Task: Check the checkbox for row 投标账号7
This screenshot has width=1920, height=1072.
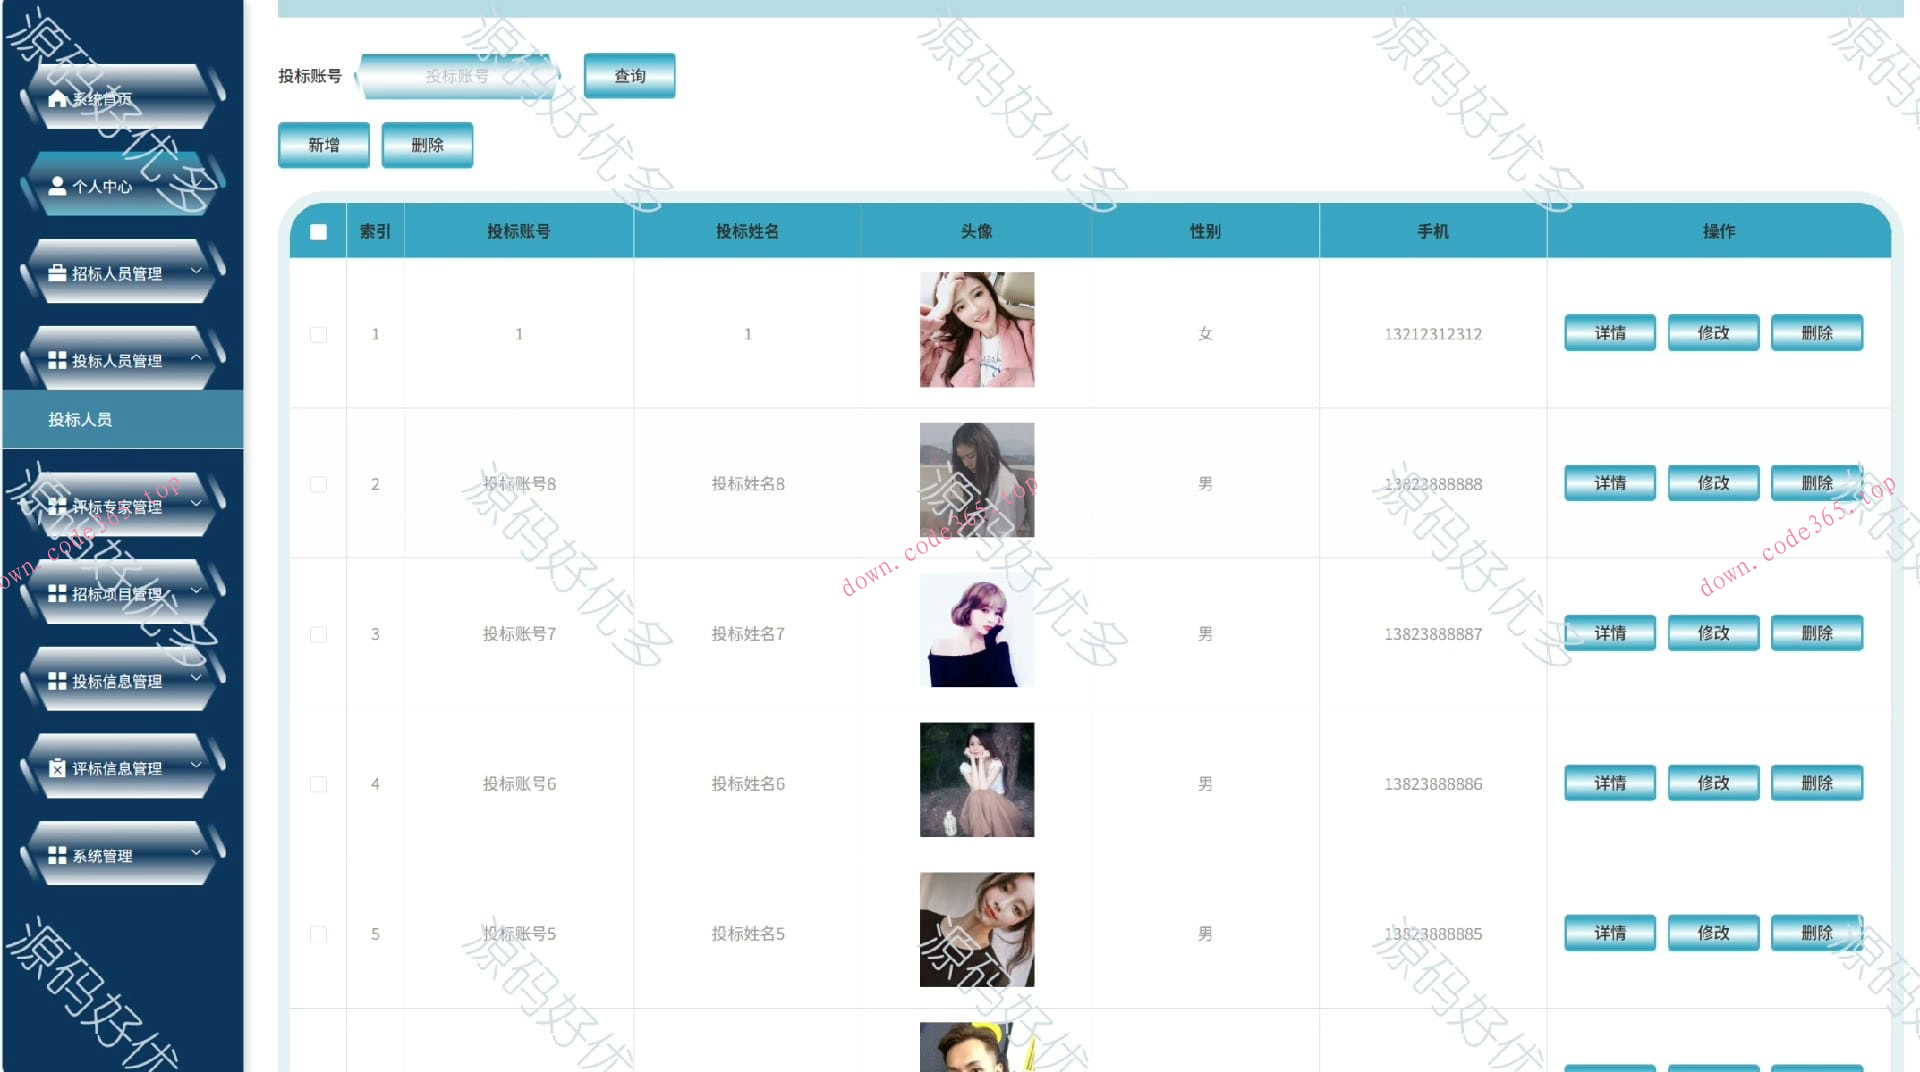Action: [x=318, y=634]
